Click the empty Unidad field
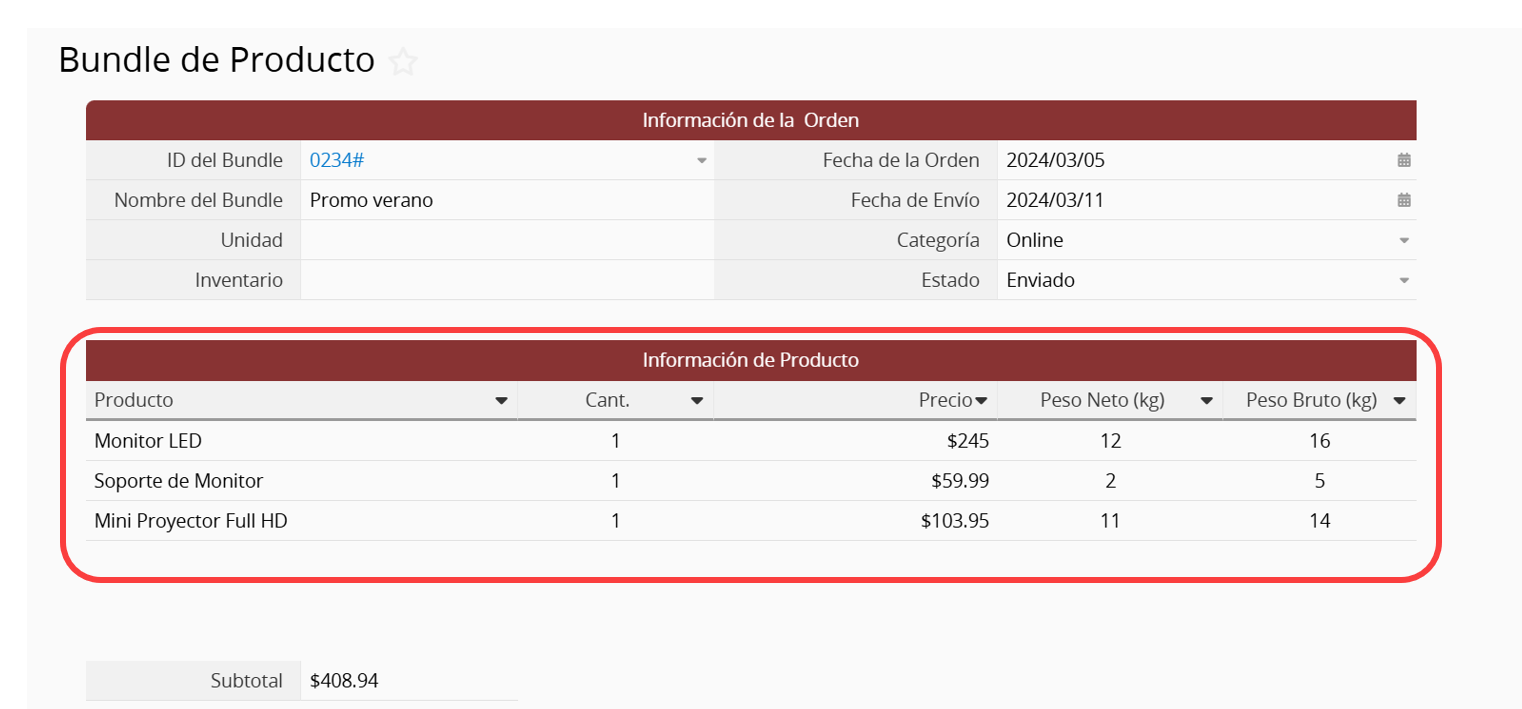This screenshot has height=709, width=1522. pos(506,240)
